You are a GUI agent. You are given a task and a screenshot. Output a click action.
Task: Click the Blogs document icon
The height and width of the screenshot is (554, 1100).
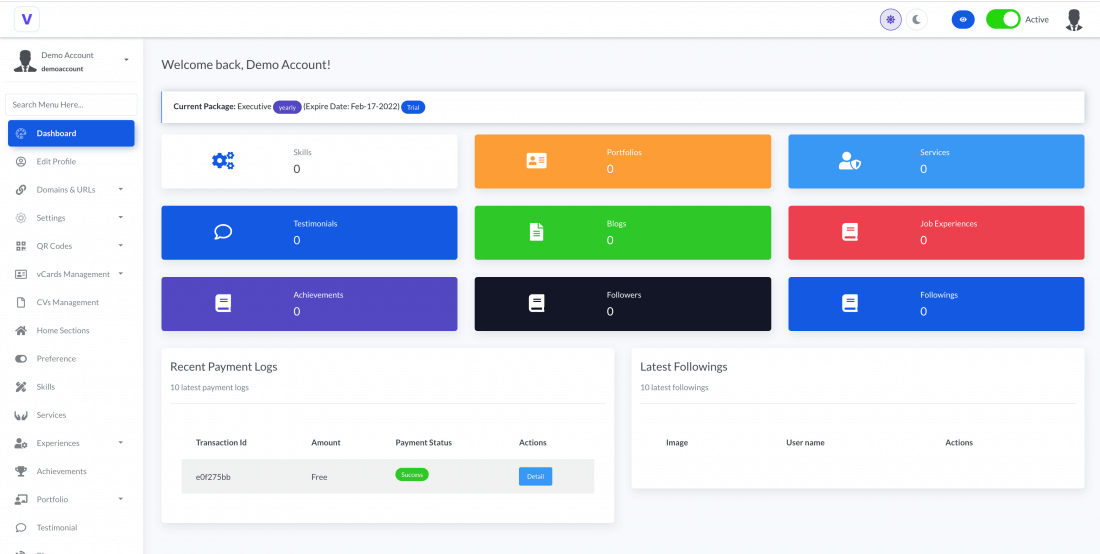pyautogui.click(x=537, y=232)
